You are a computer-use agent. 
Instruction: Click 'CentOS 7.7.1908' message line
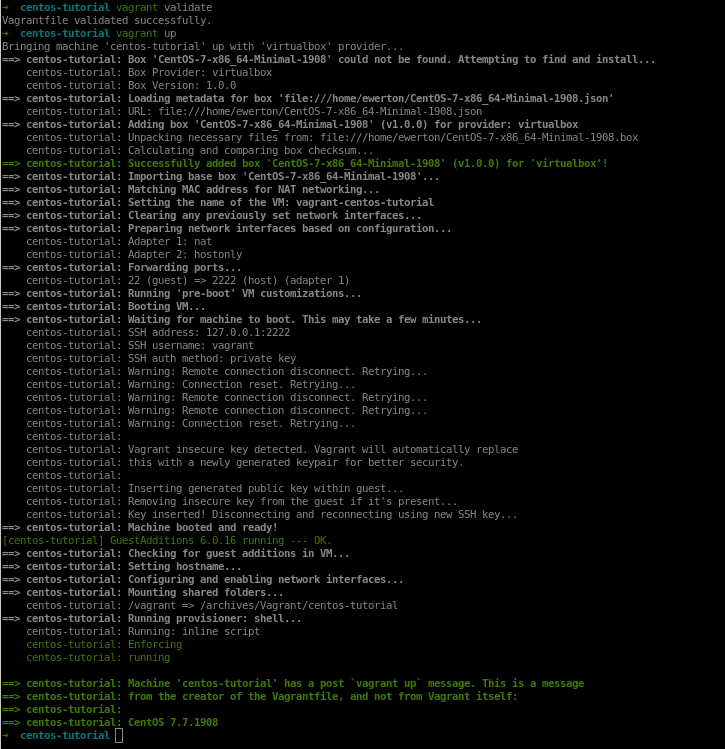(x=110, y=722)
